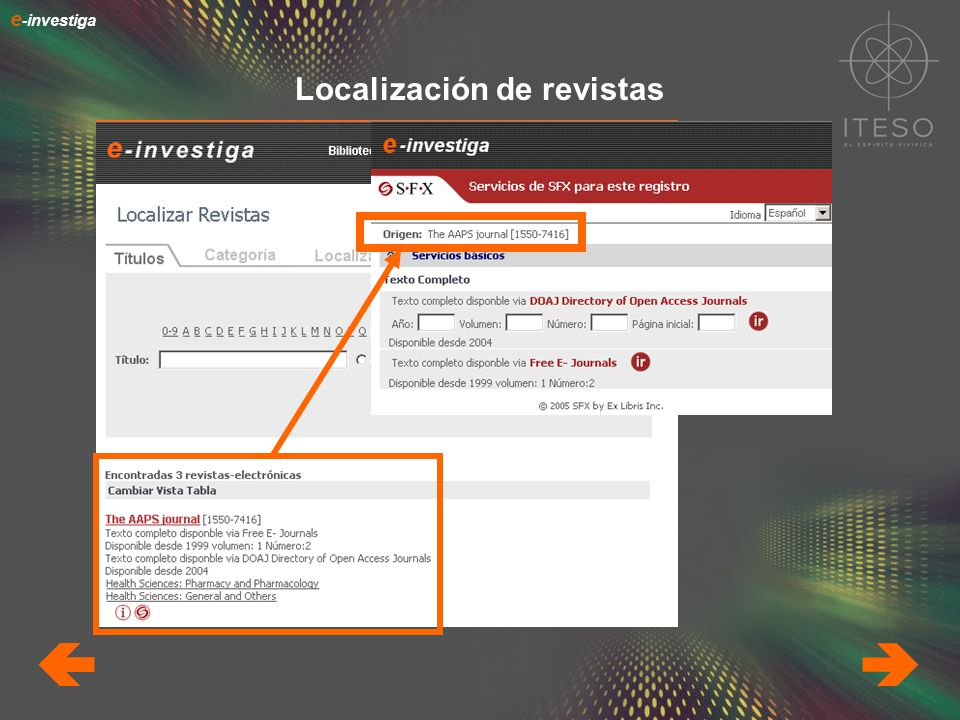The height and width of the screenshot is (720, 960).
Task: Click 'Servicios de SFX para este registro' heading
Action: (579, 186)
